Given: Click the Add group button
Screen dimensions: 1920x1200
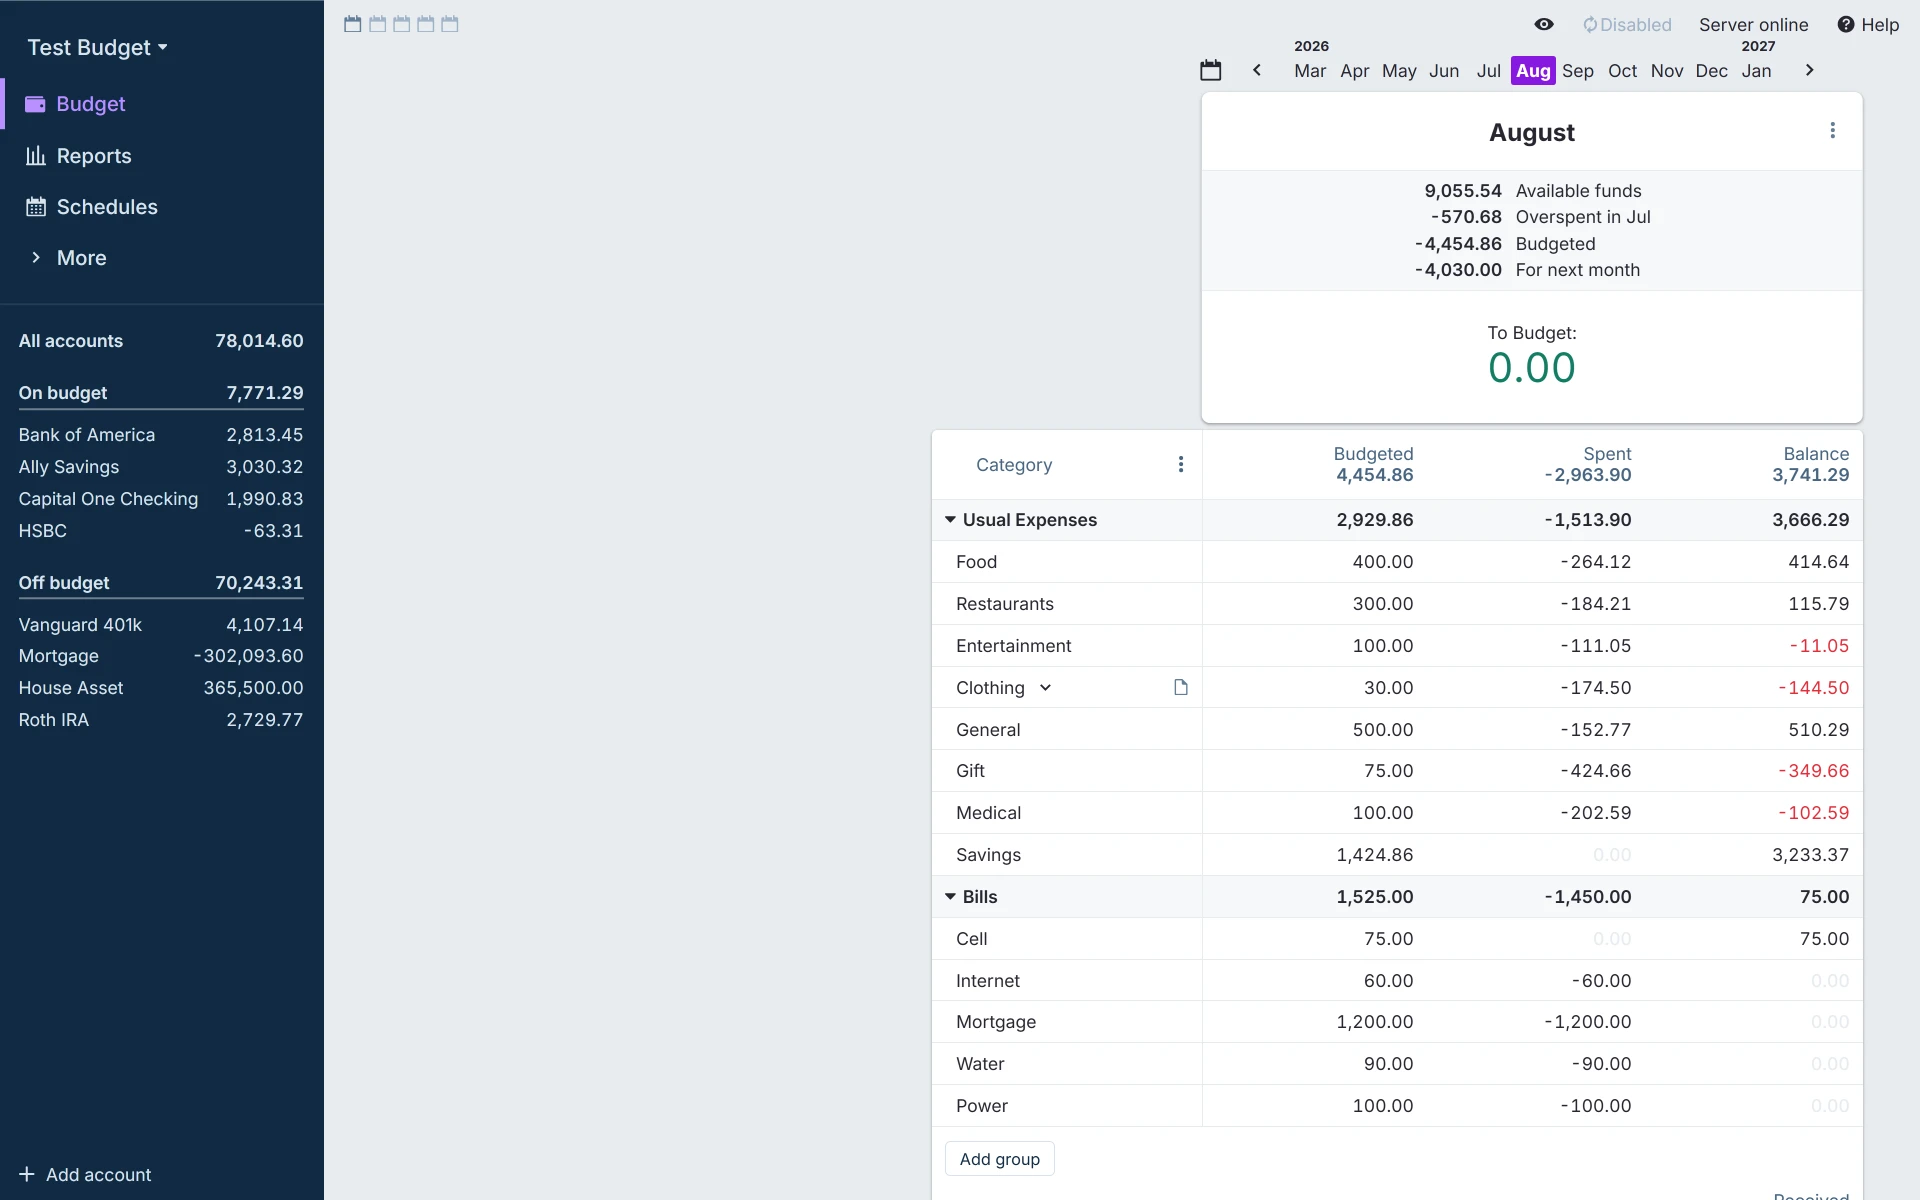Looking at the screenshot, I should pos(1000,1159).
